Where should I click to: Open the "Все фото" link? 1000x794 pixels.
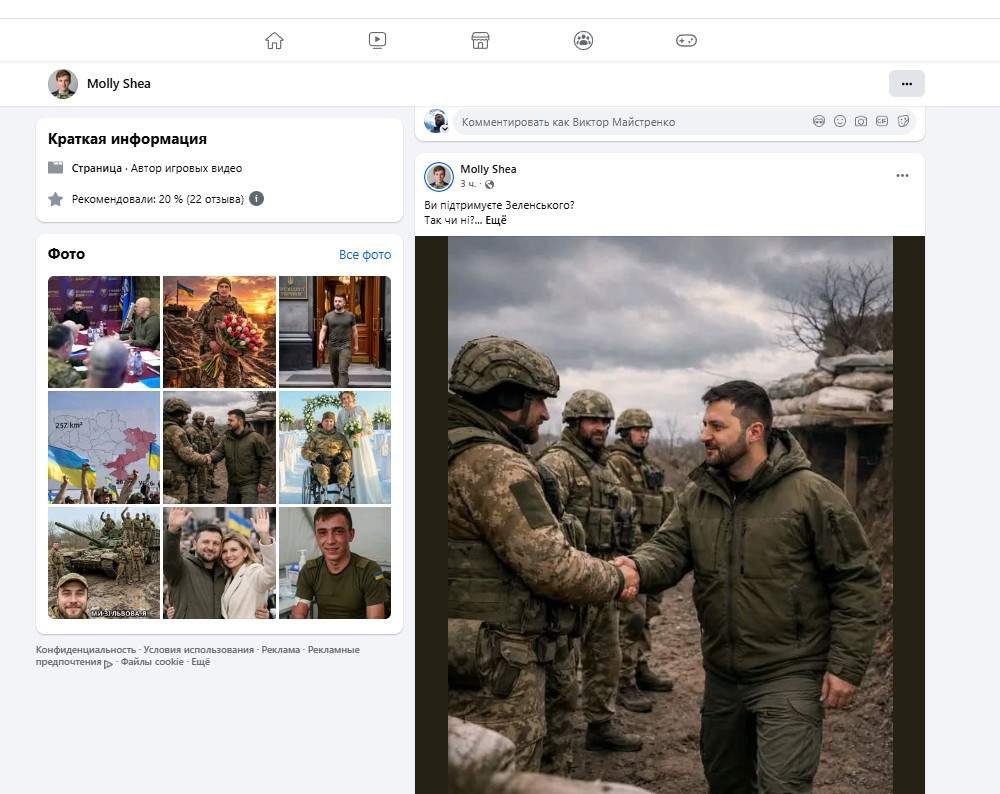(365, 255)
